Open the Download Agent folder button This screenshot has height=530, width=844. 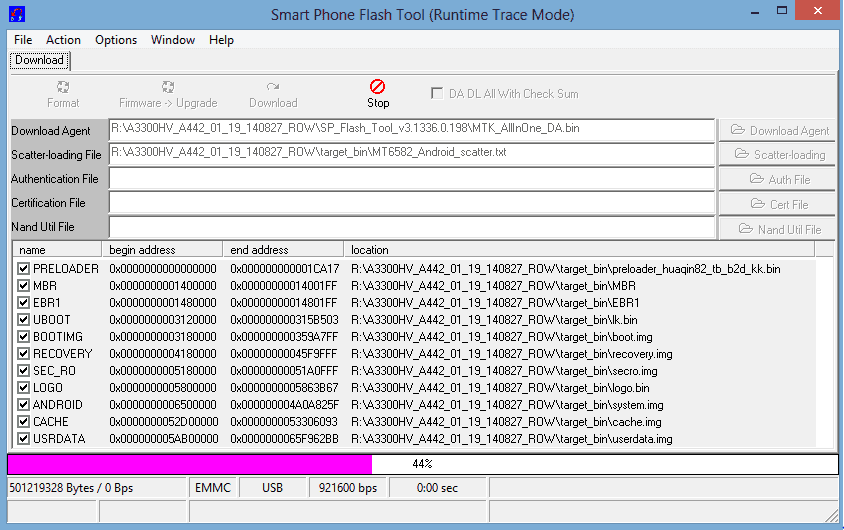pos(776,131)
